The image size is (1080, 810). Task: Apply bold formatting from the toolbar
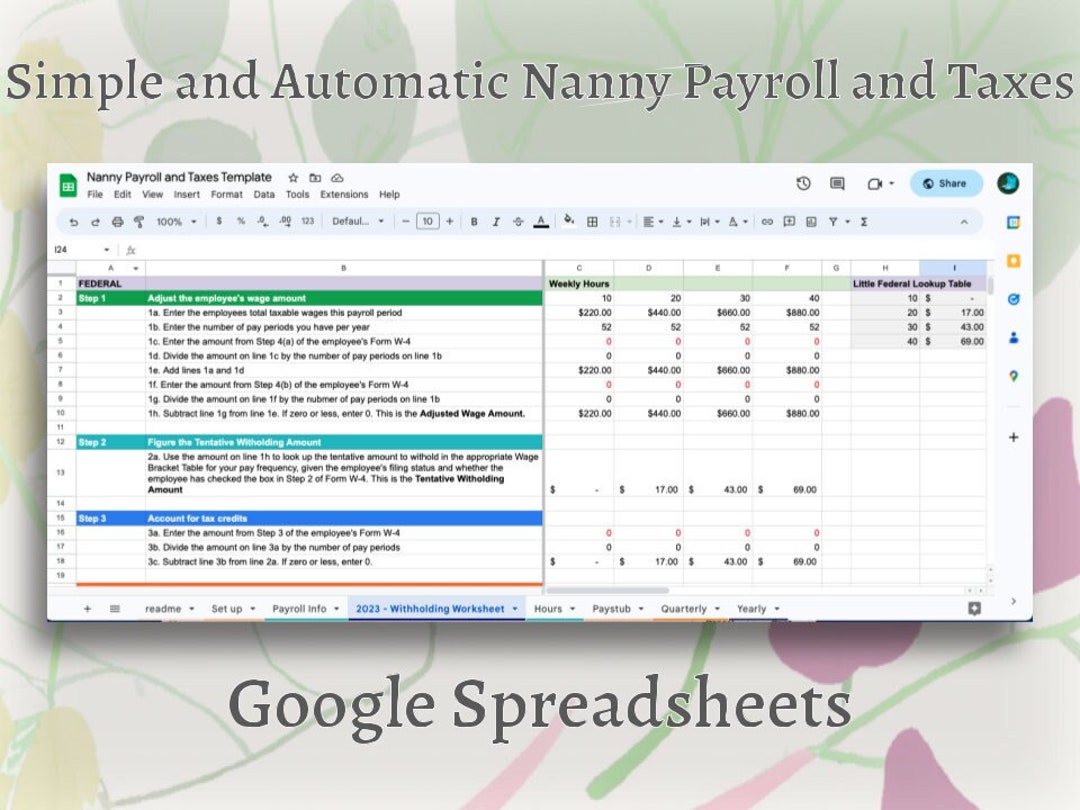pyautogui.click(x=473, y=221)
